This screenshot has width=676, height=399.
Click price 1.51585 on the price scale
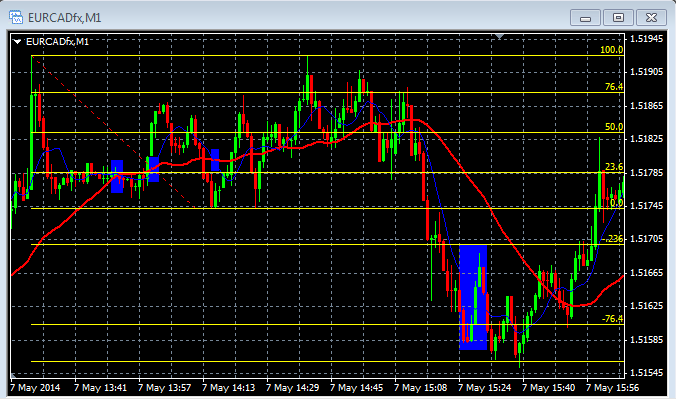pos(646,339)
